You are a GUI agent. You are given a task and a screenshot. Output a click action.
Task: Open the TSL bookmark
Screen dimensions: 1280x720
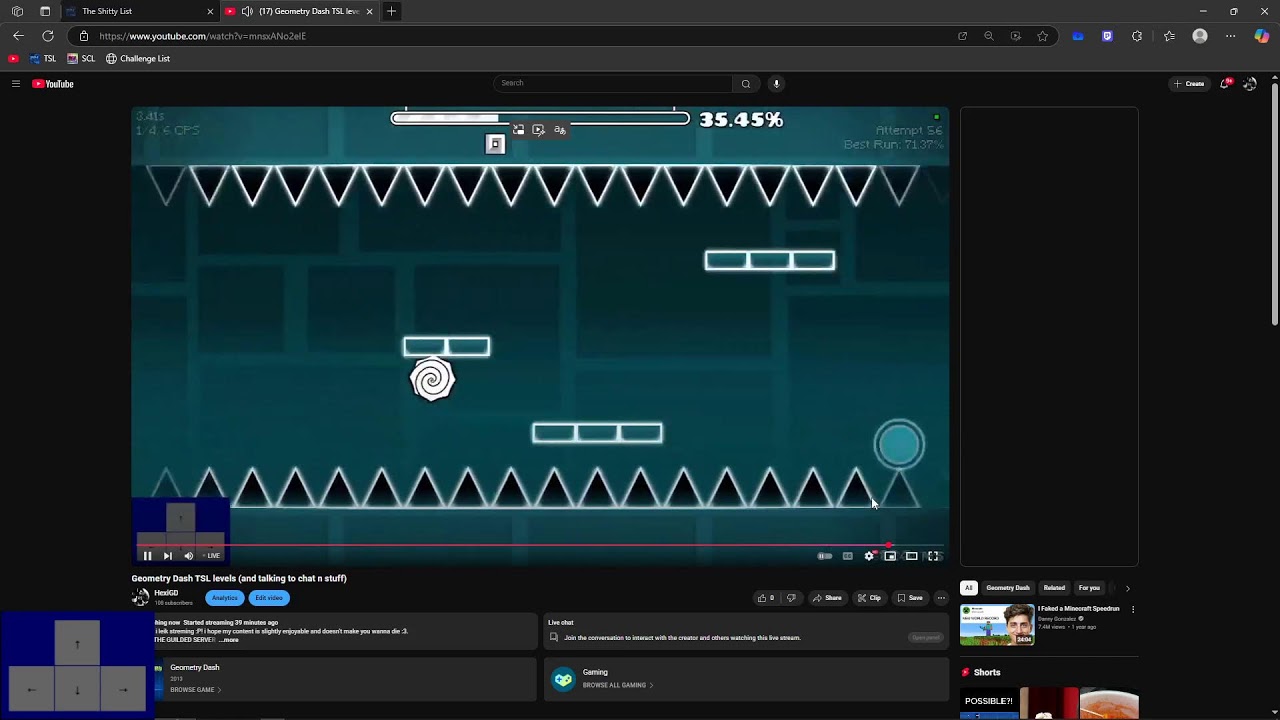(x=43, y=59)
